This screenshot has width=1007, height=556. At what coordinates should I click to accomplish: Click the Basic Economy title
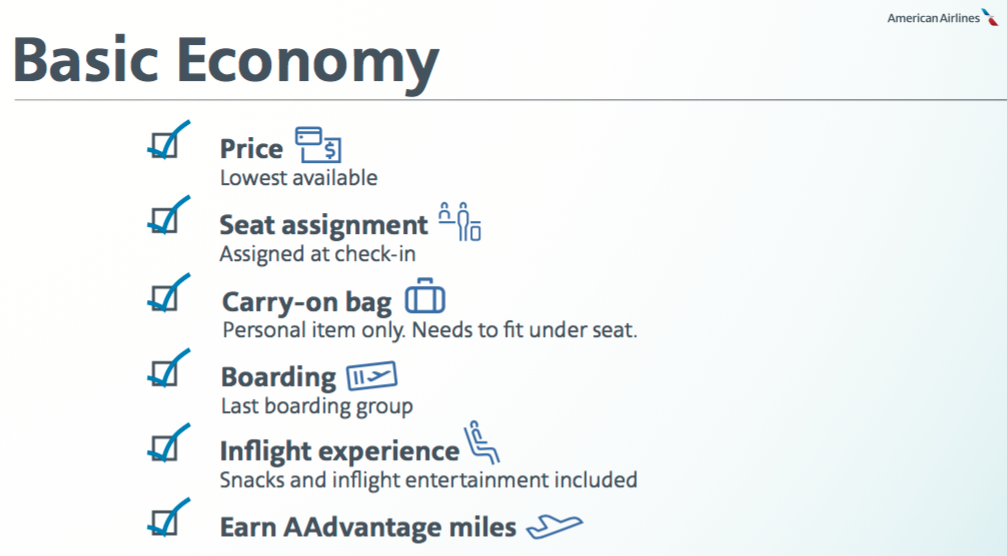pos(225,61)
